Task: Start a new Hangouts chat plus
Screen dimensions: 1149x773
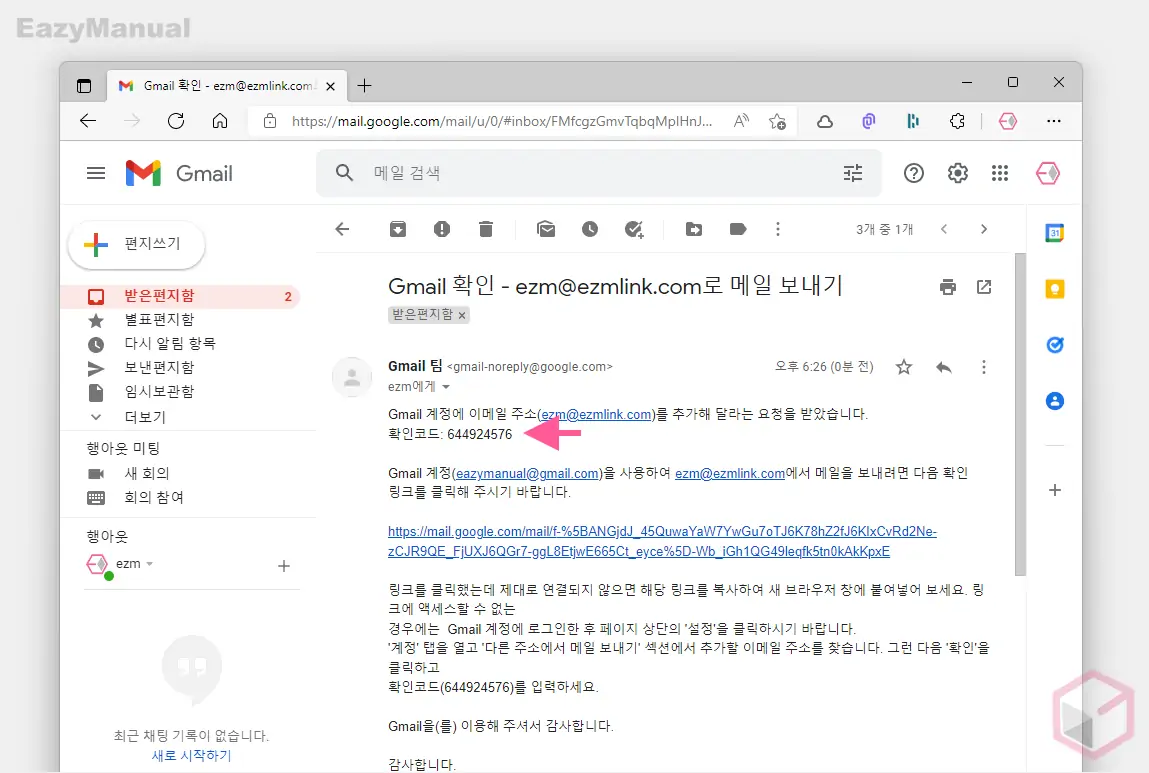Action: point(284,566)
